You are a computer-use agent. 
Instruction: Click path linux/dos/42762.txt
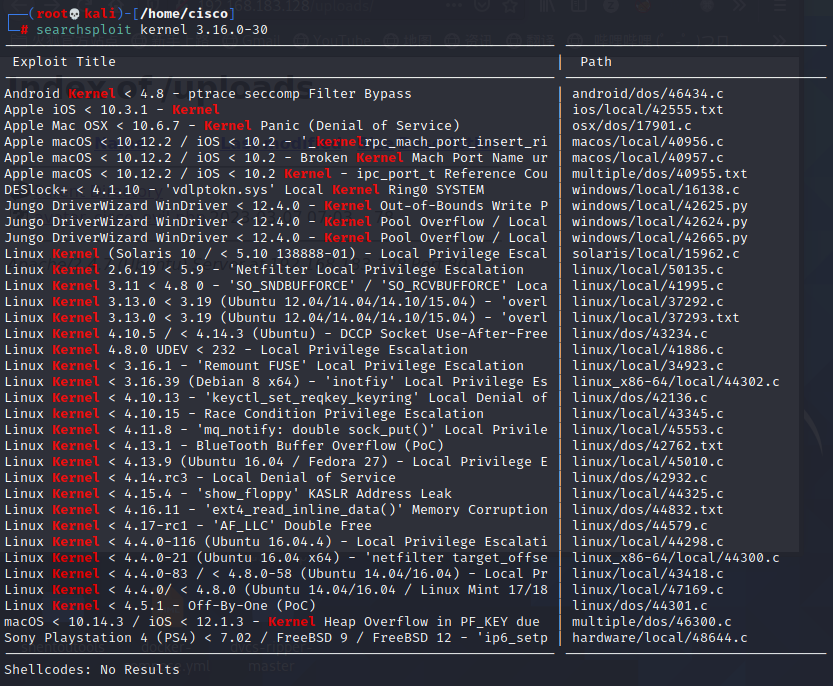pyautogui.click(x=648, y=445)
